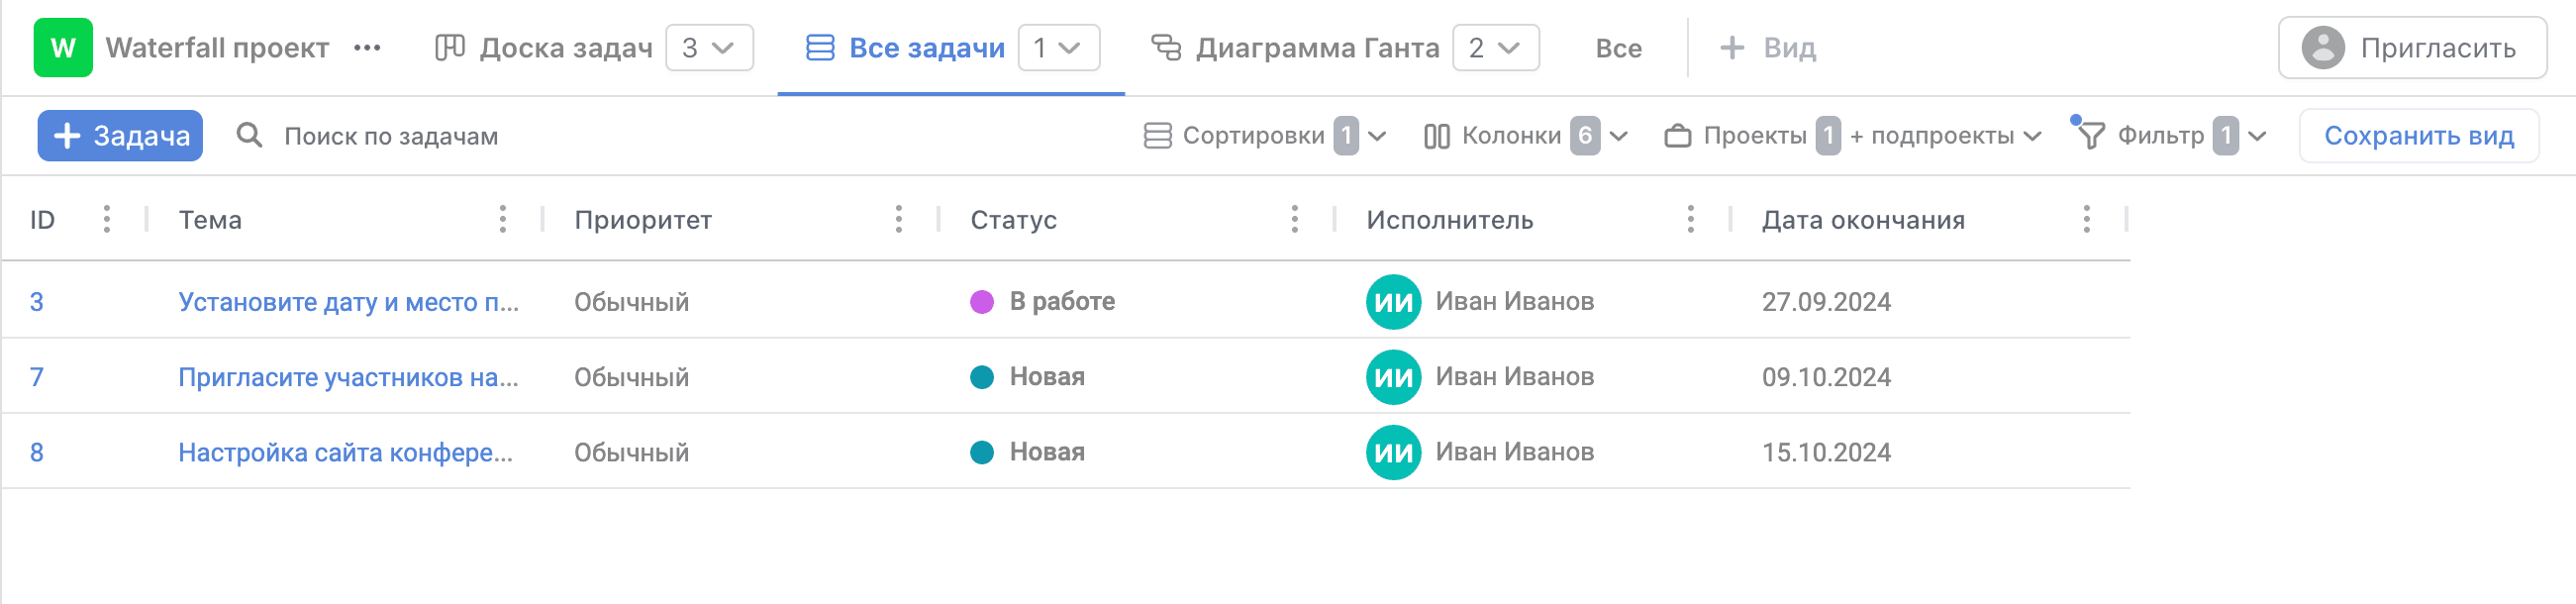Screen dimensions: 2576x604
Task: Click Новая status in task 7 row
Action: [x=1047, y=377]
